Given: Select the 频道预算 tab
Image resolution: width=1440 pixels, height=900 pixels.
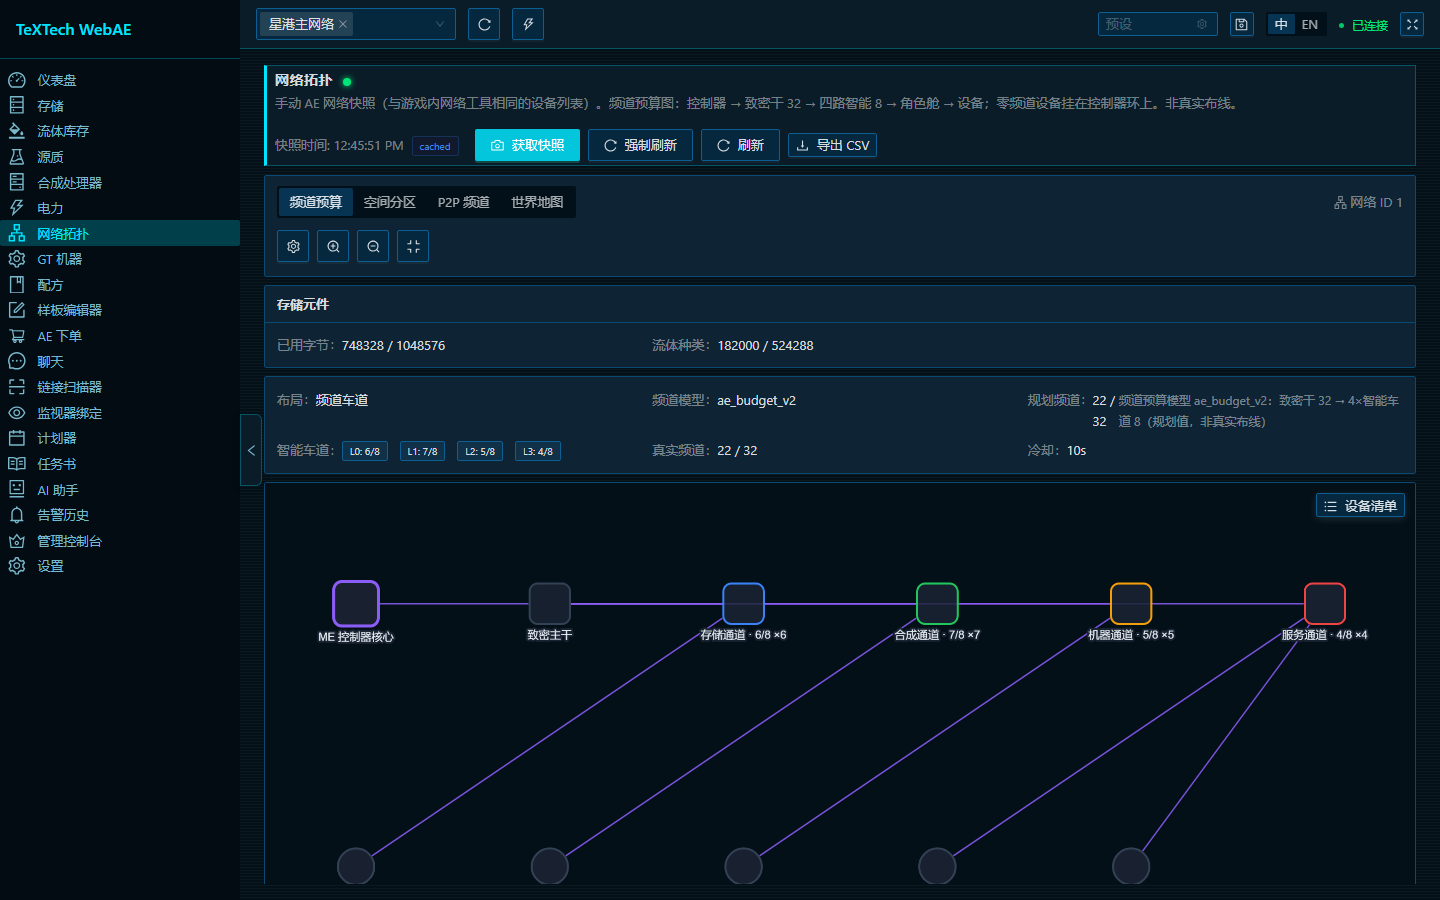Looking at the screenshot, I should [315, 202].
